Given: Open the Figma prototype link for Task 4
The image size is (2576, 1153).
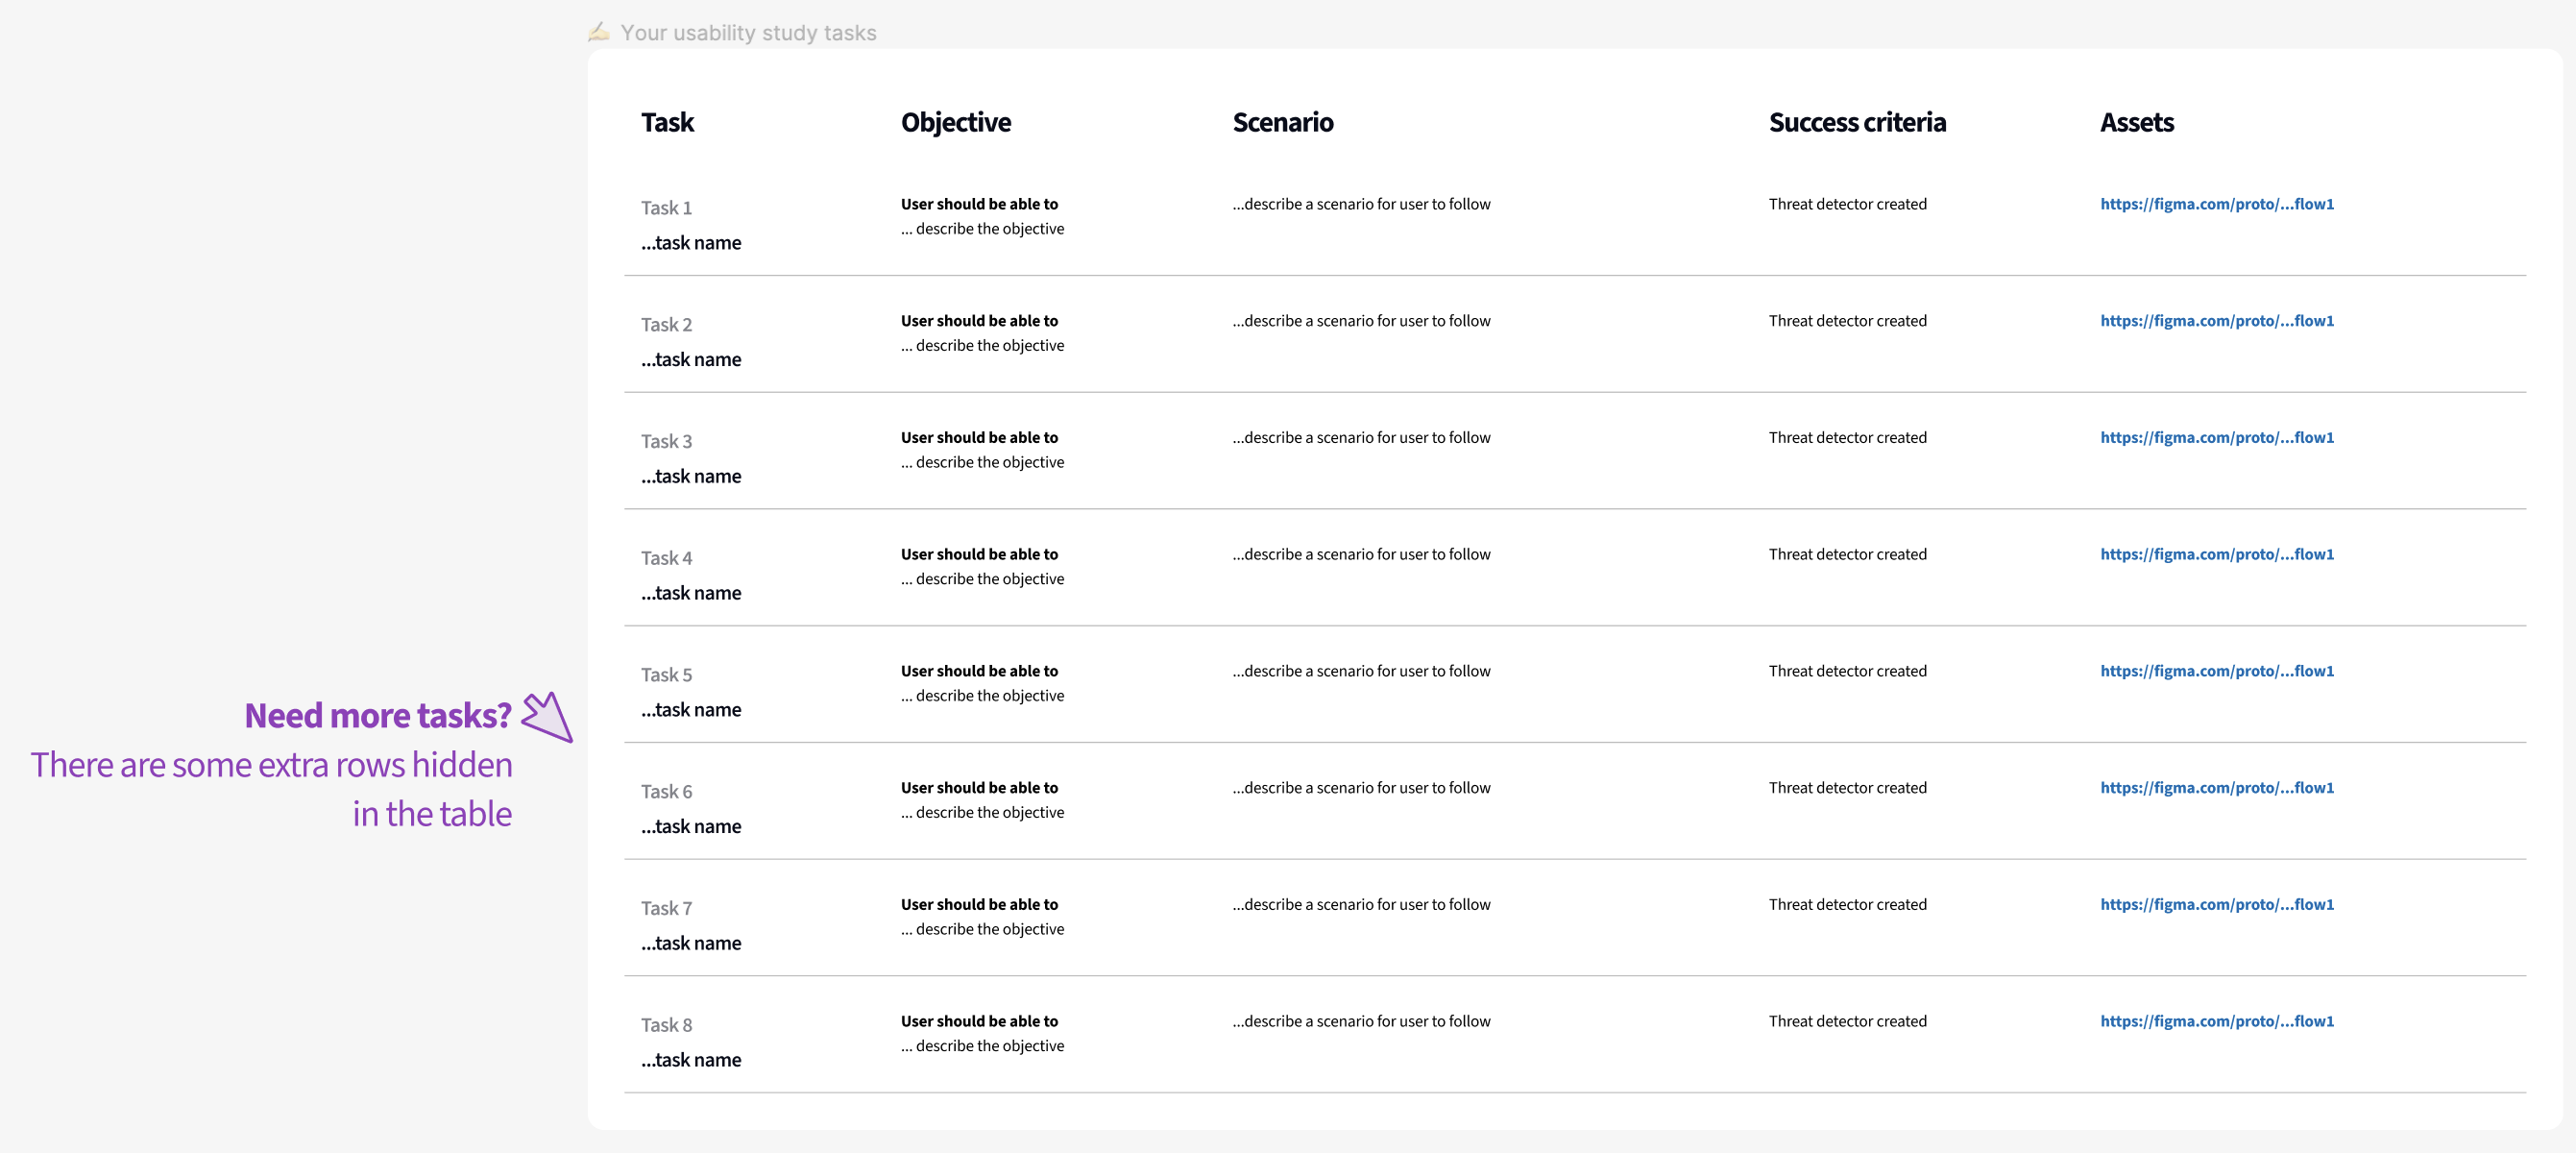Looking at the screenshot, I should point(2216,555).
